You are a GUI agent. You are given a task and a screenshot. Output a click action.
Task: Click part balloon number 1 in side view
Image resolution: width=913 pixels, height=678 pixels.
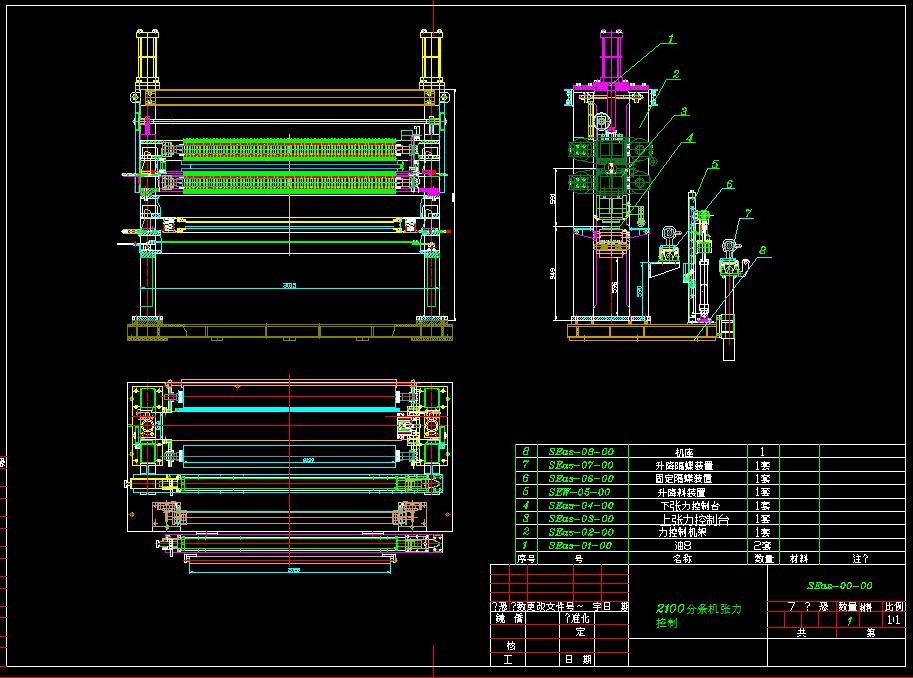click(x=671, y=40)
